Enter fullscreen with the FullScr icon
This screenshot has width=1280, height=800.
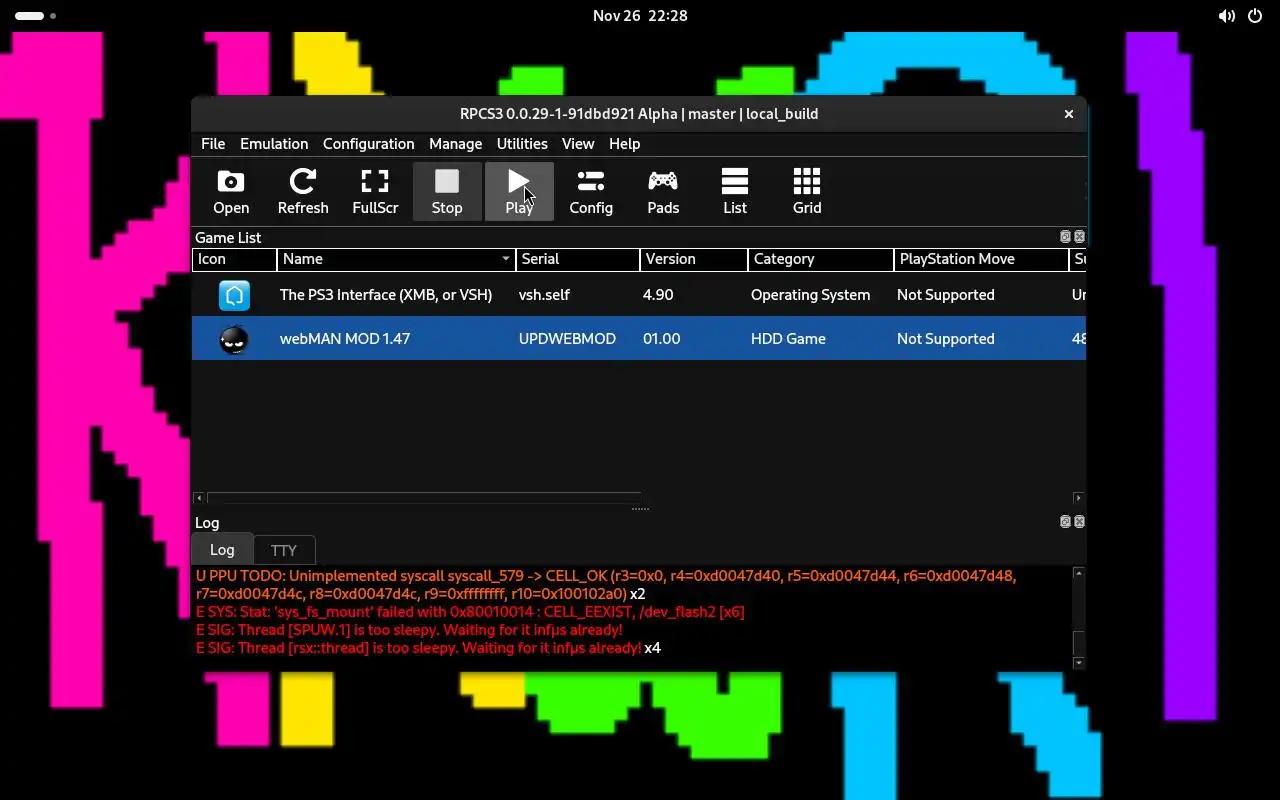(375, 191)
